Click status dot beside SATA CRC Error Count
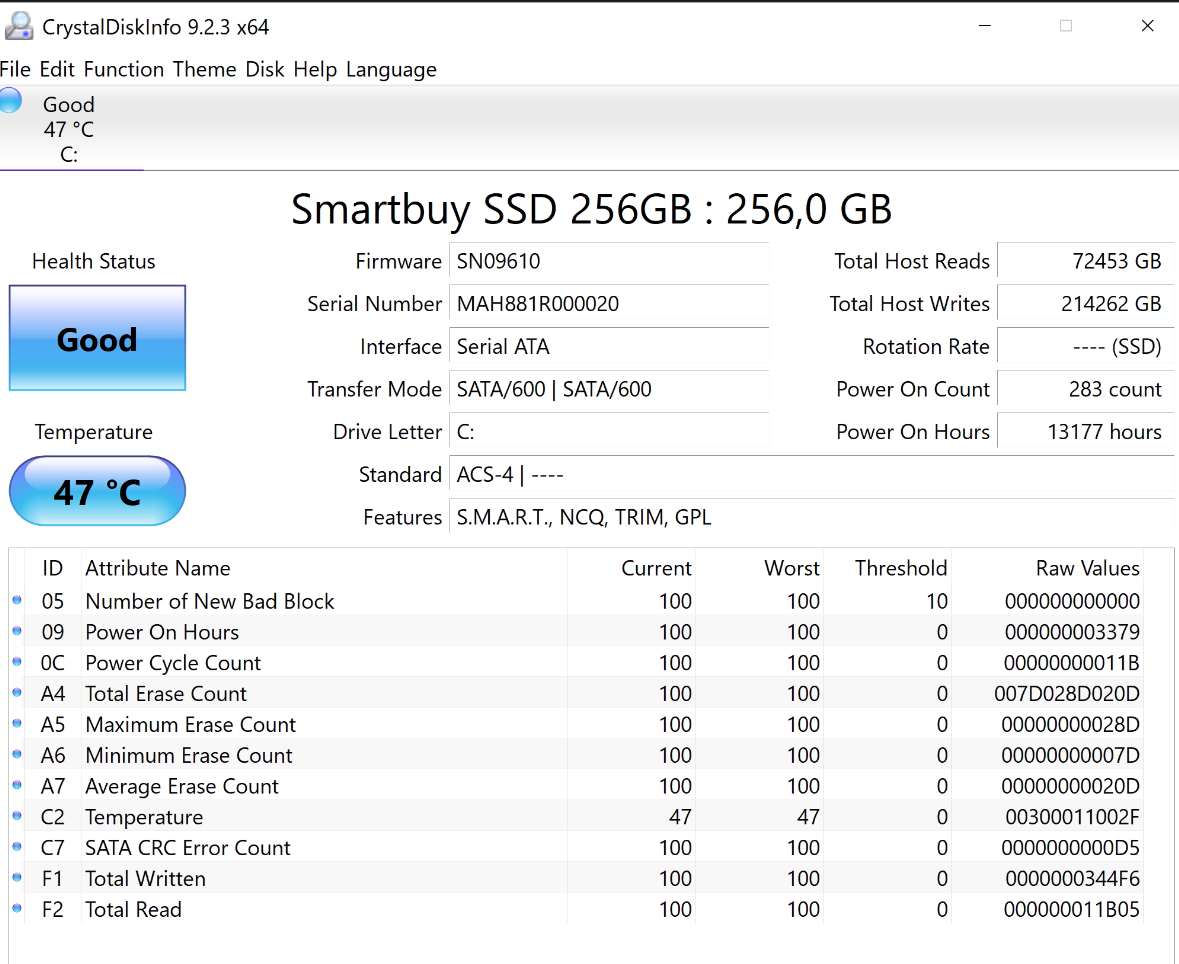Viewport: 1179px width, 964px height. coord(17,848)
